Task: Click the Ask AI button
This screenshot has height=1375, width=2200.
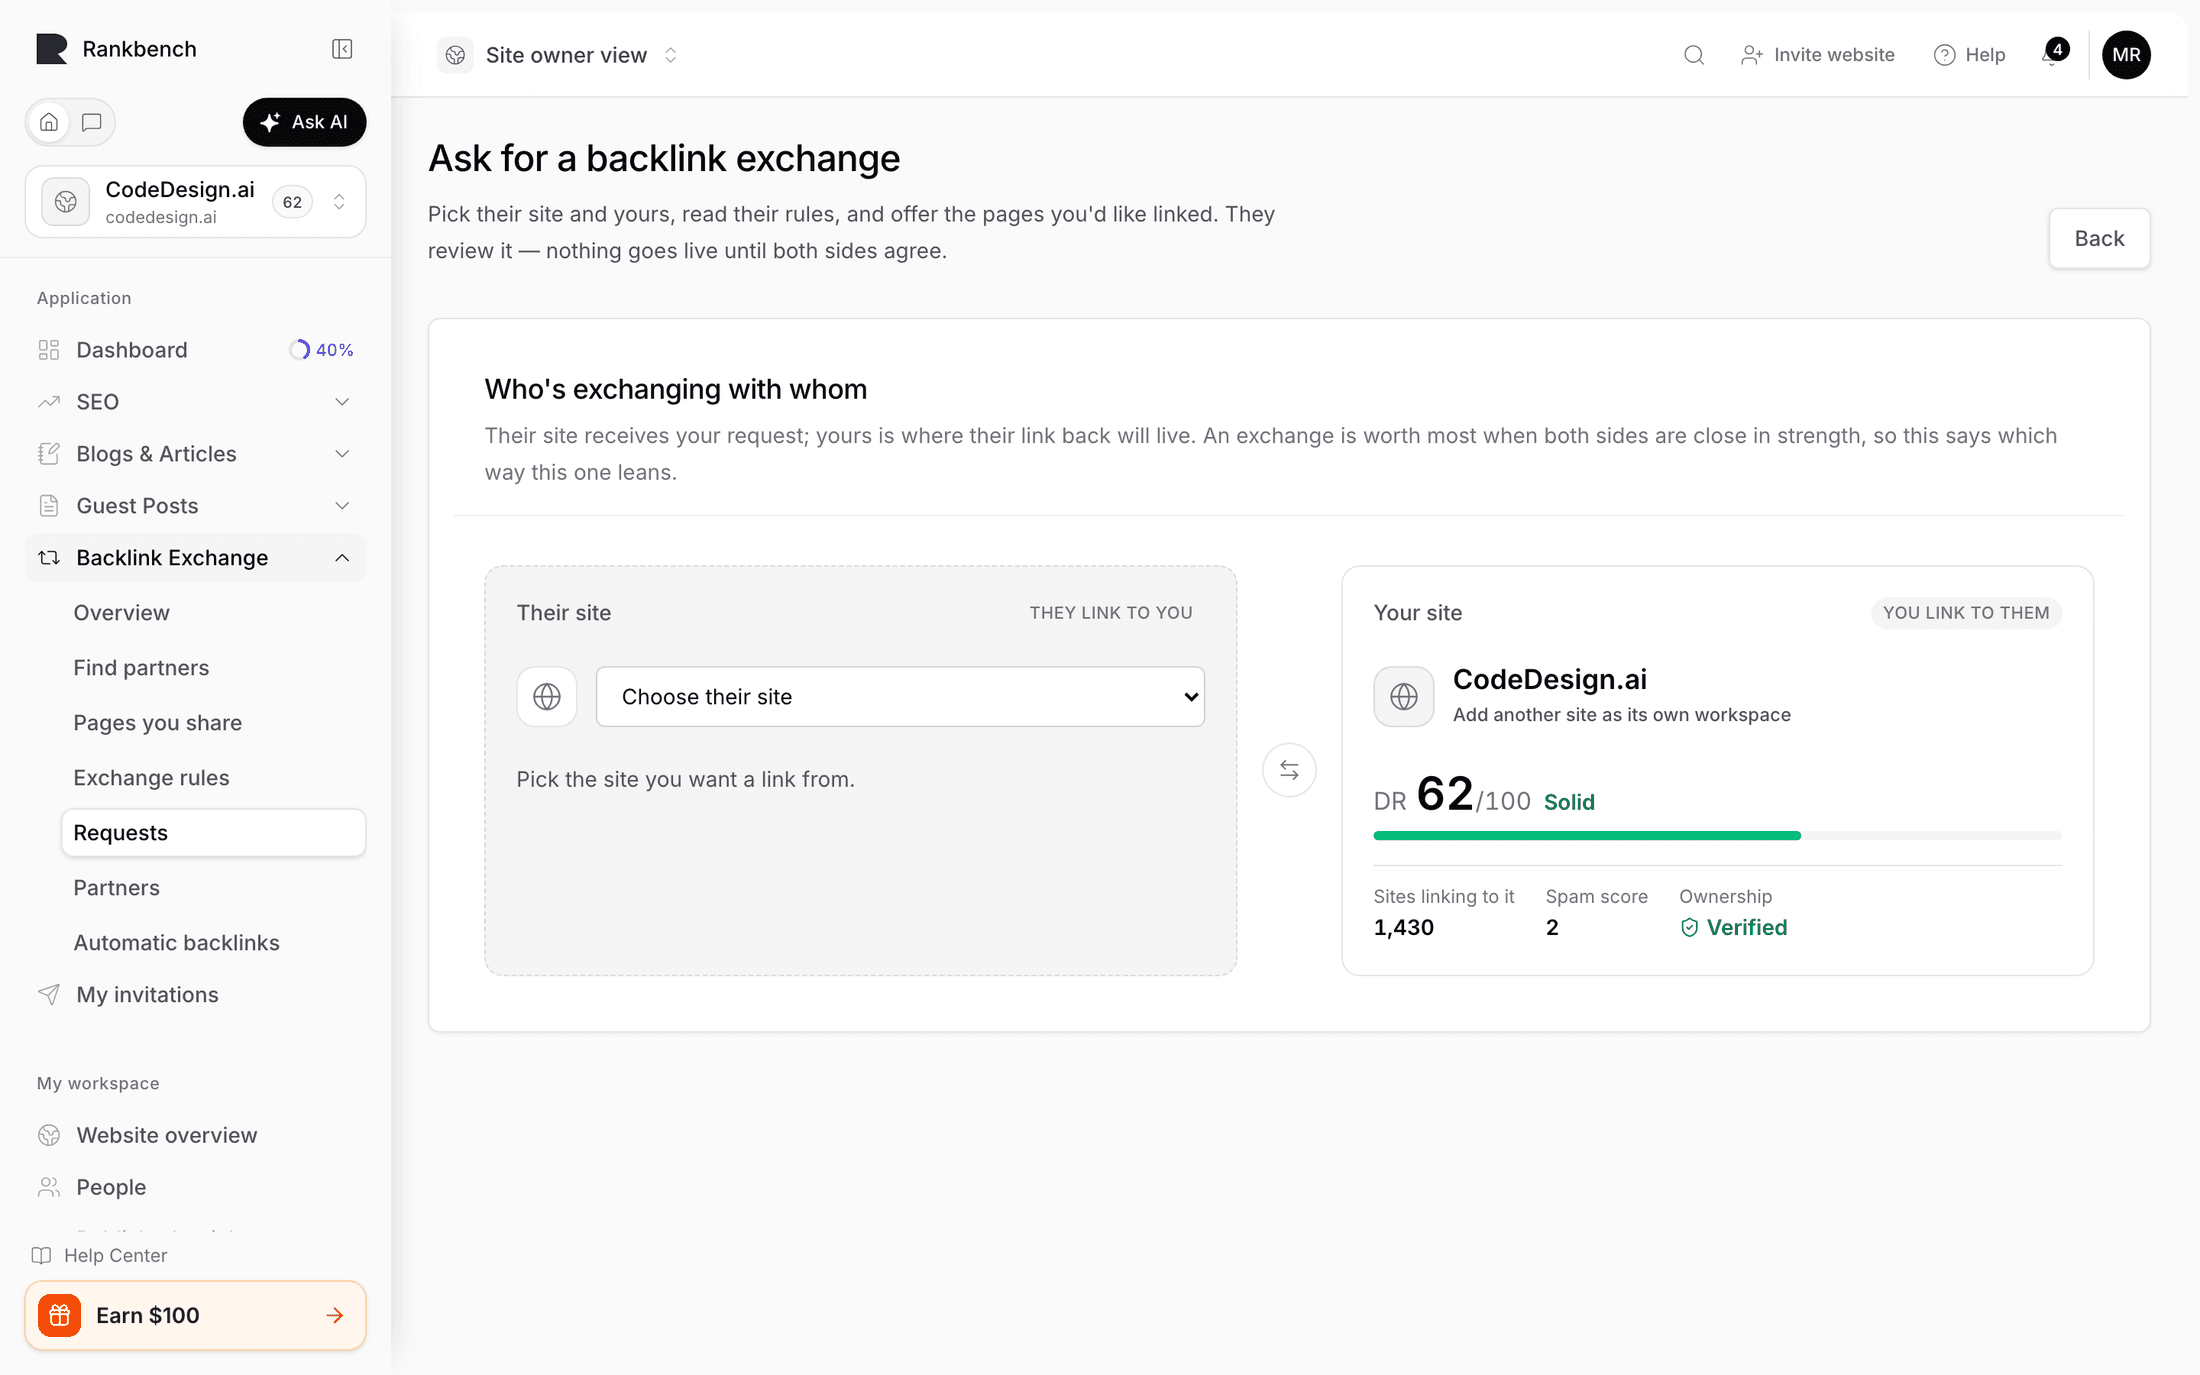Action: 304,122
